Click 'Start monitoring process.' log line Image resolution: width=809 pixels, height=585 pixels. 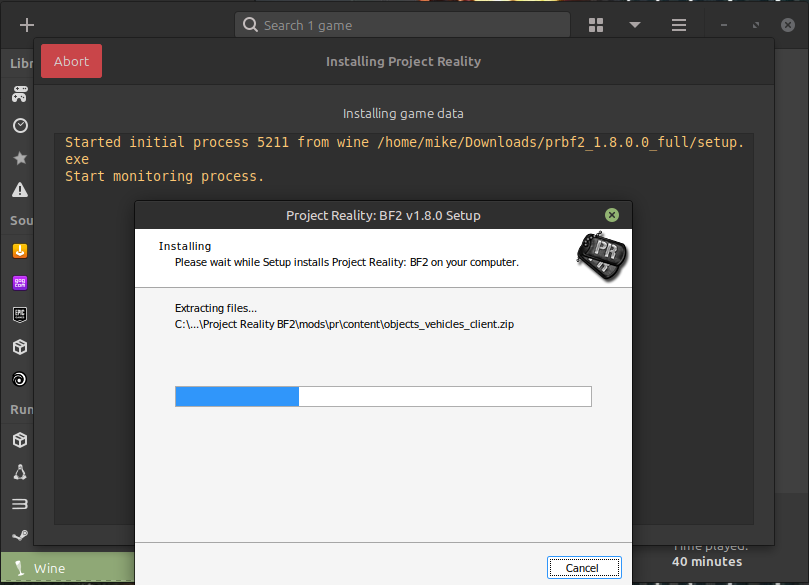(165, 176)
